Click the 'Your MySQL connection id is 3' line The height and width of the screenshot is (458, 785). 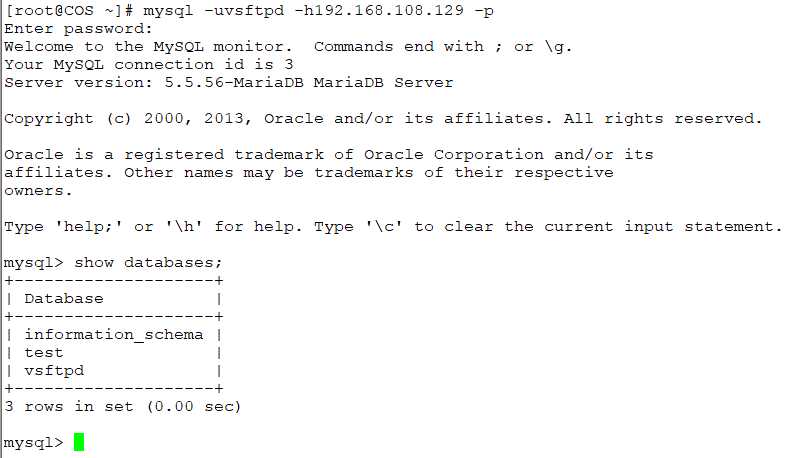click(x=149, y=65)
